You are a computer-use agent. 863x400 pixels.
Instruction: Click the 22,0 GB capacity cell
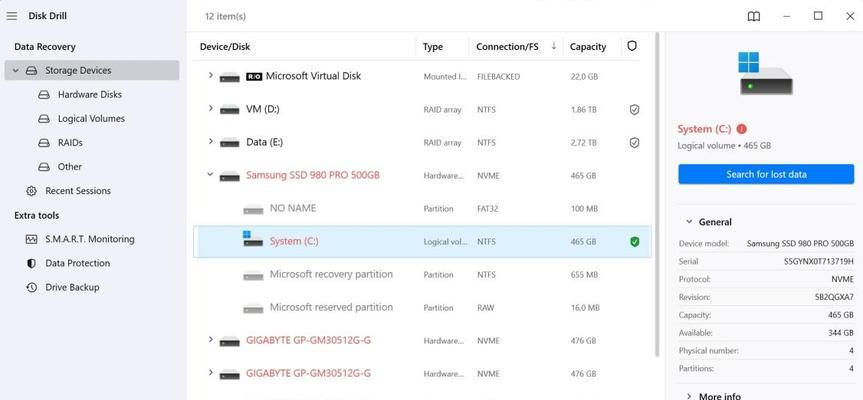584,76
